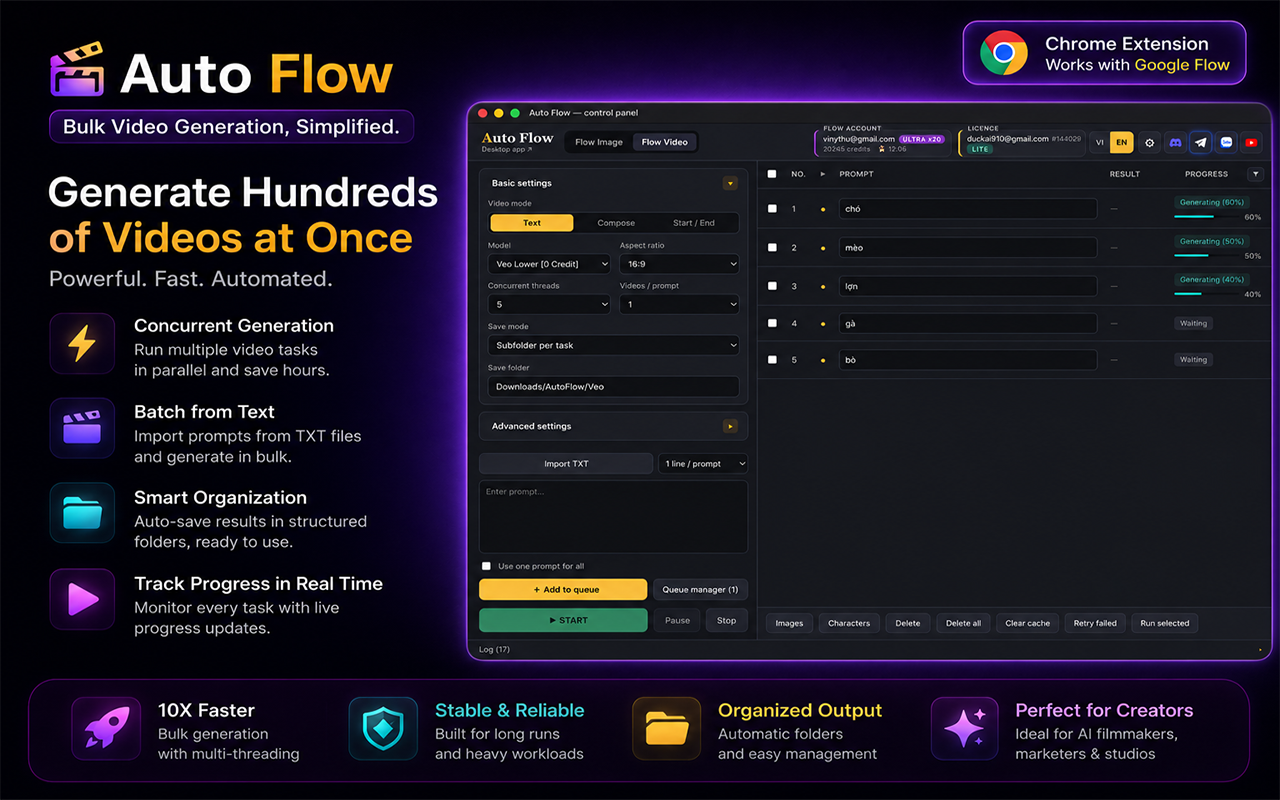Viewport: 1280px width, 800px height.
Task: Click the Import TXT button
Action: point(566,464)
